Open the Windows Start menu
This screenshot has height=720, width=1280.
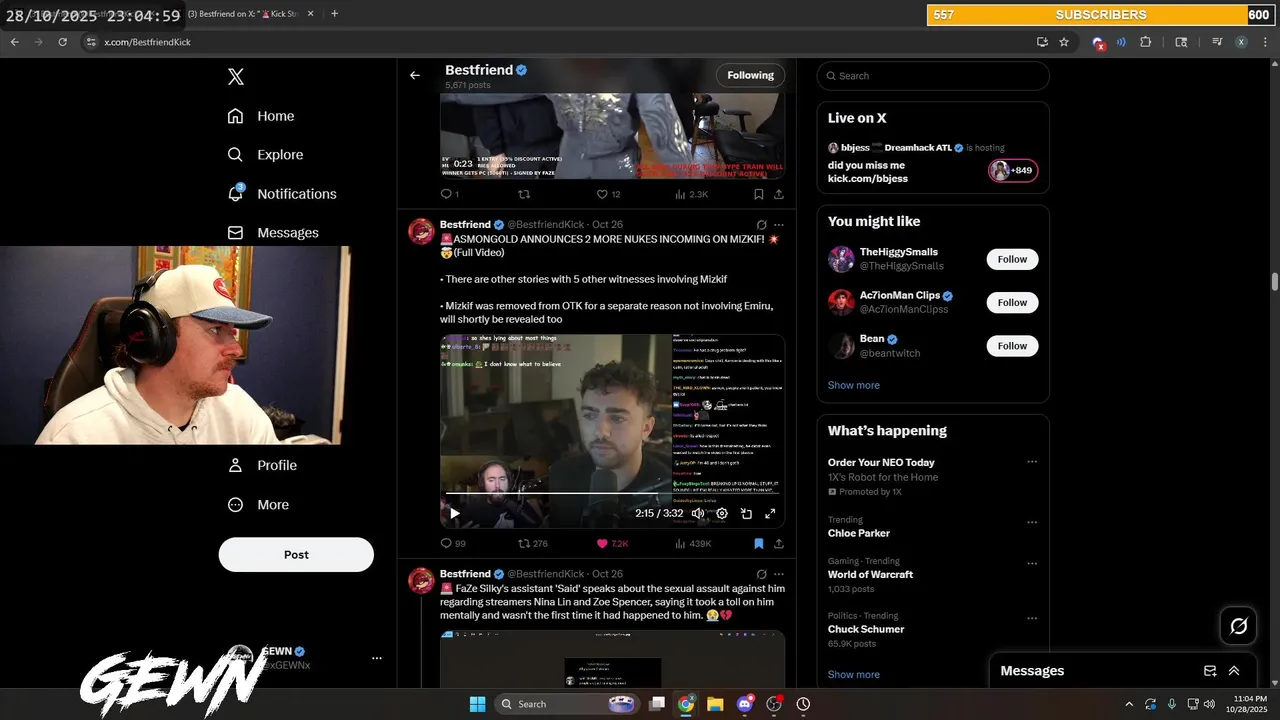[477, 704]
